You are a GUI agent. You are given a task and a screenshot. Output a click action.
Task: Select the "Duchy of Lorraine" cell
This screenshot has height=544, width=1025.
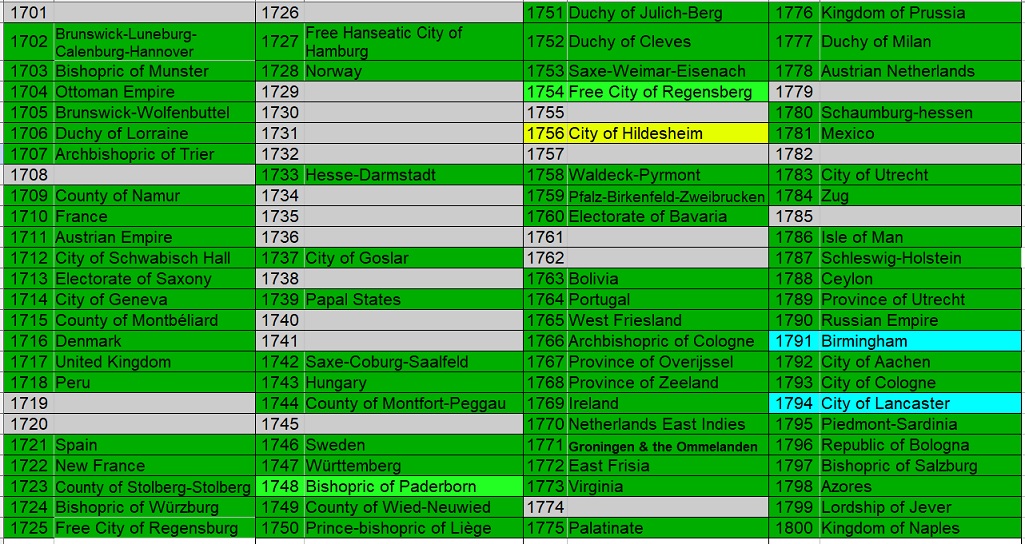154,133
